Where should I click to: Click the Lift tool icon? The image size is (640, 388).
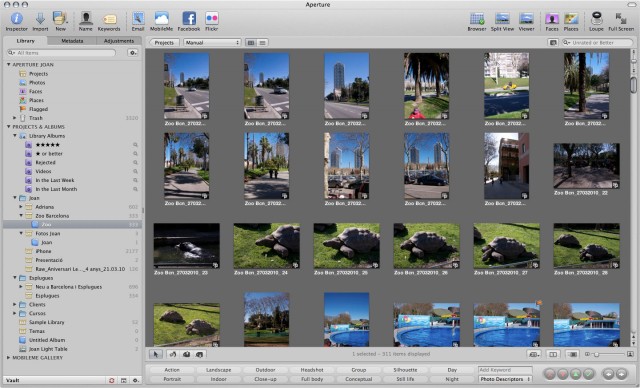186,354
